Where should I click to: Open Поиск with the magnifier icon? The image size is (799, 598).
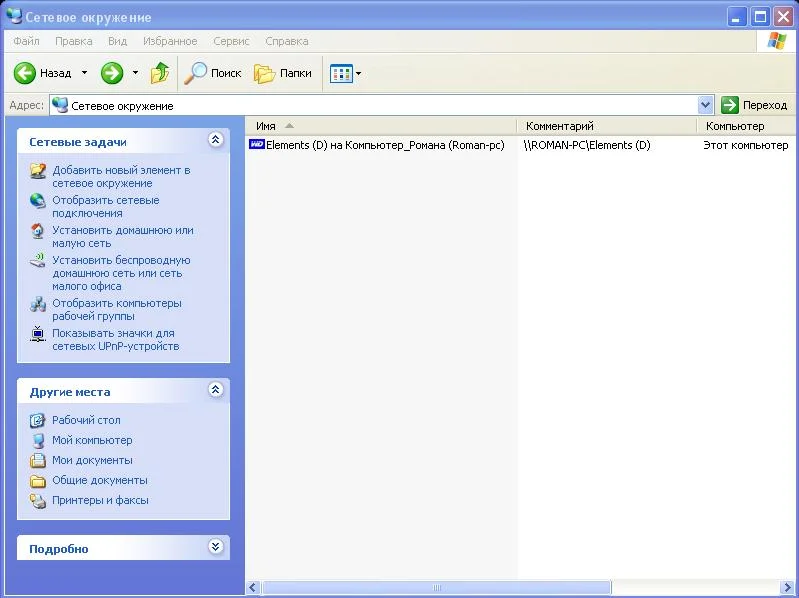(196, 73)
